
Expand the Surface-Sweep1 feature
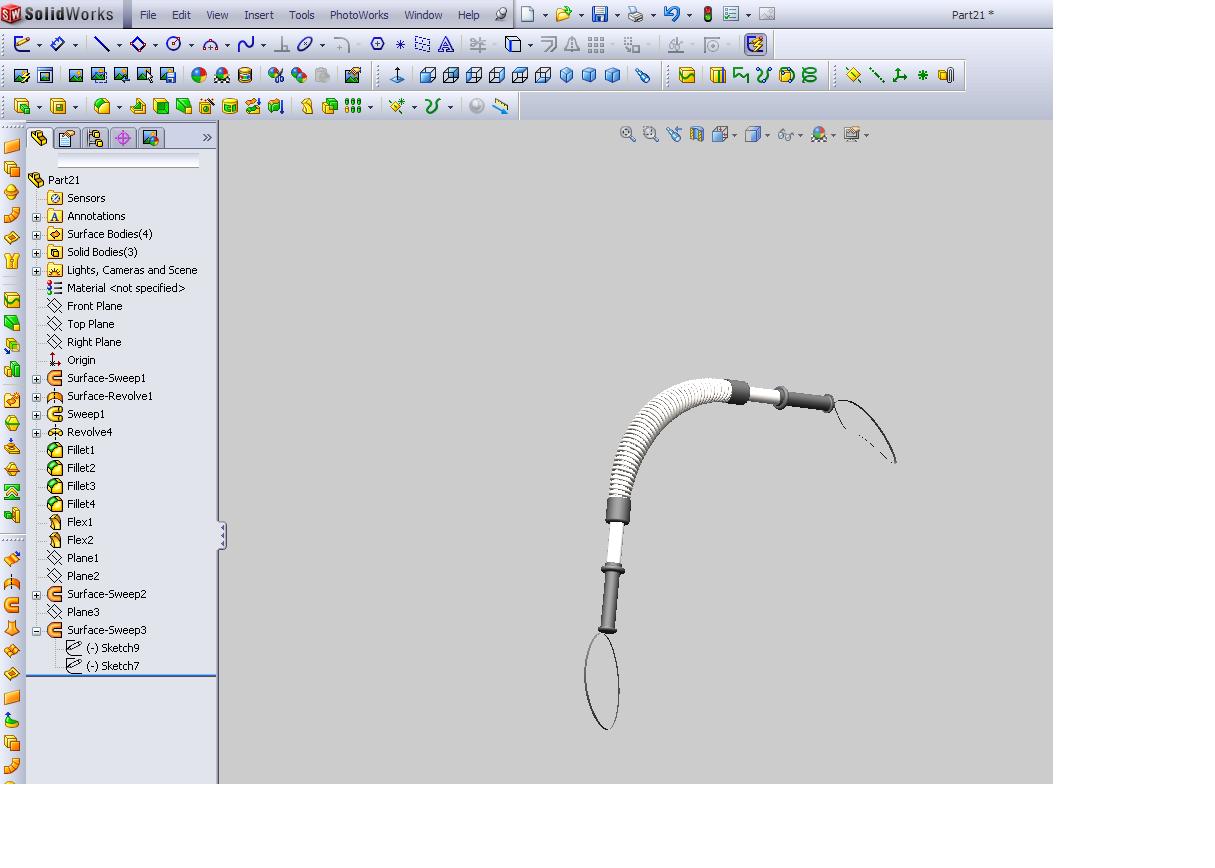[x=37, y=379]
